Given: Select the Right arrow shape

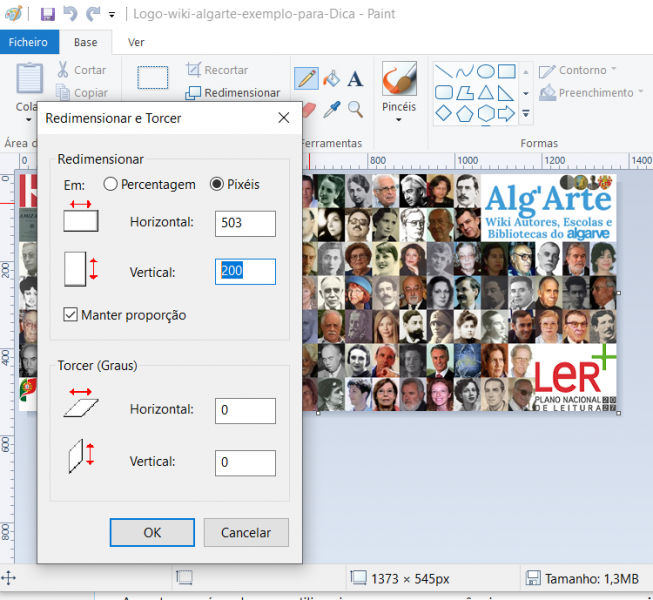Looking at the screenshot, I should pyautogui.click(x=506, y=113).
